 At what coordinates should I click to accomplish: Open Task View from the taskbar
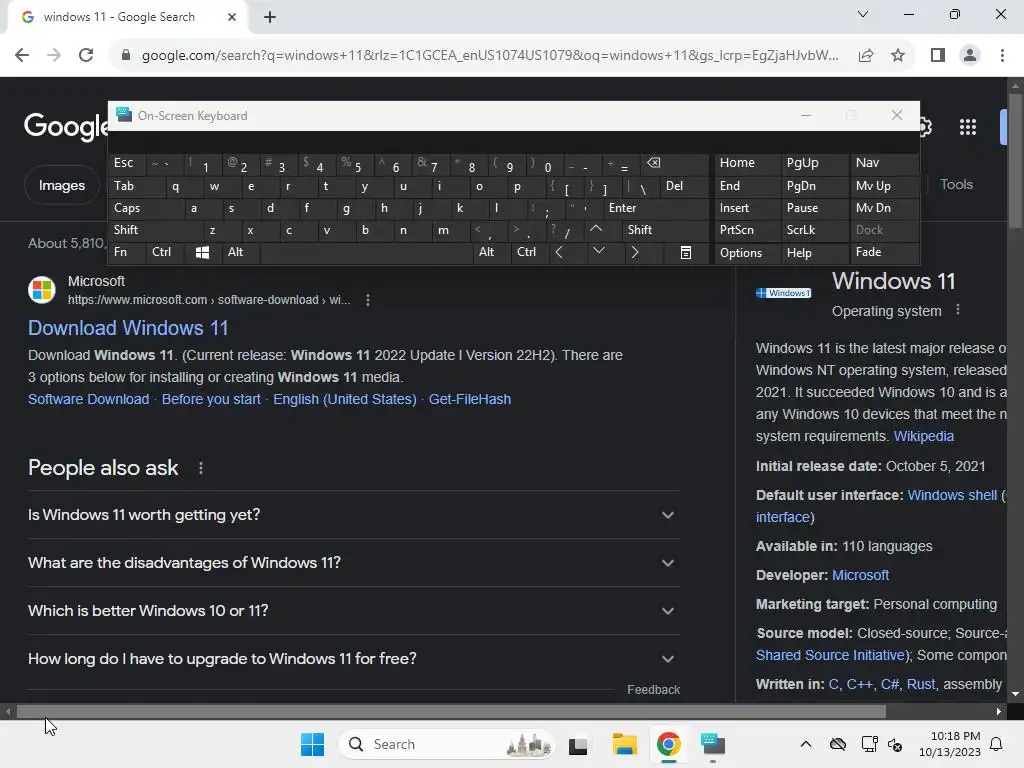tap(578, 745)
